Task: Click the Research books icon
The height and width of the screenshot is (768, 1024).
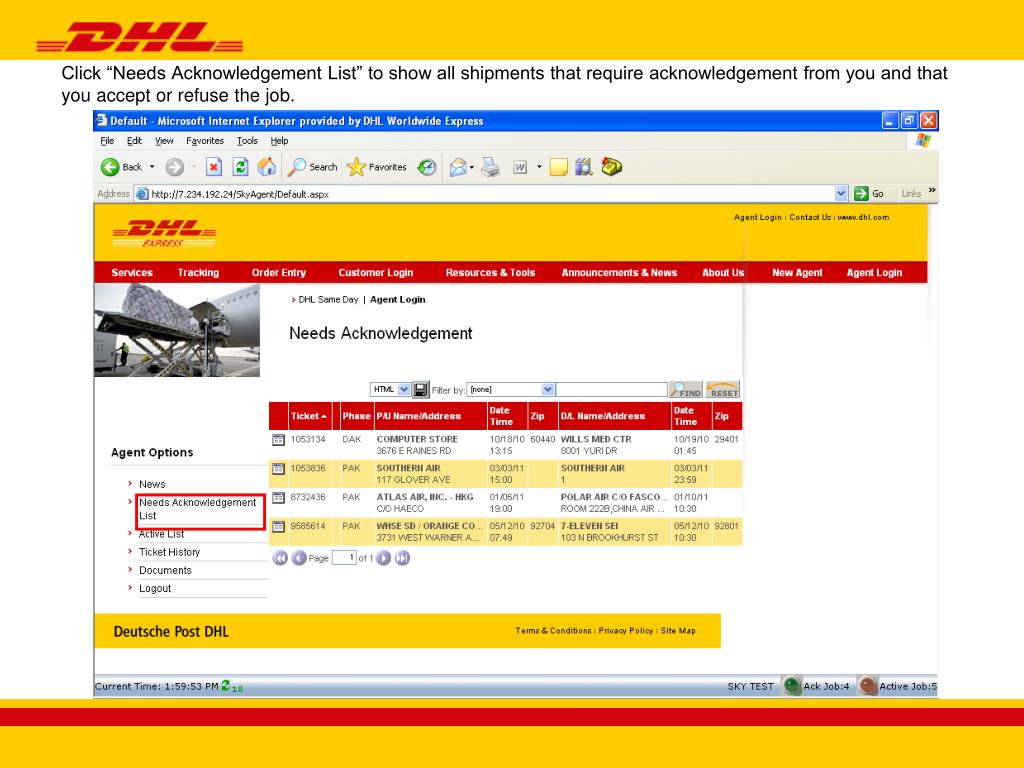Action: click(584, 167)
